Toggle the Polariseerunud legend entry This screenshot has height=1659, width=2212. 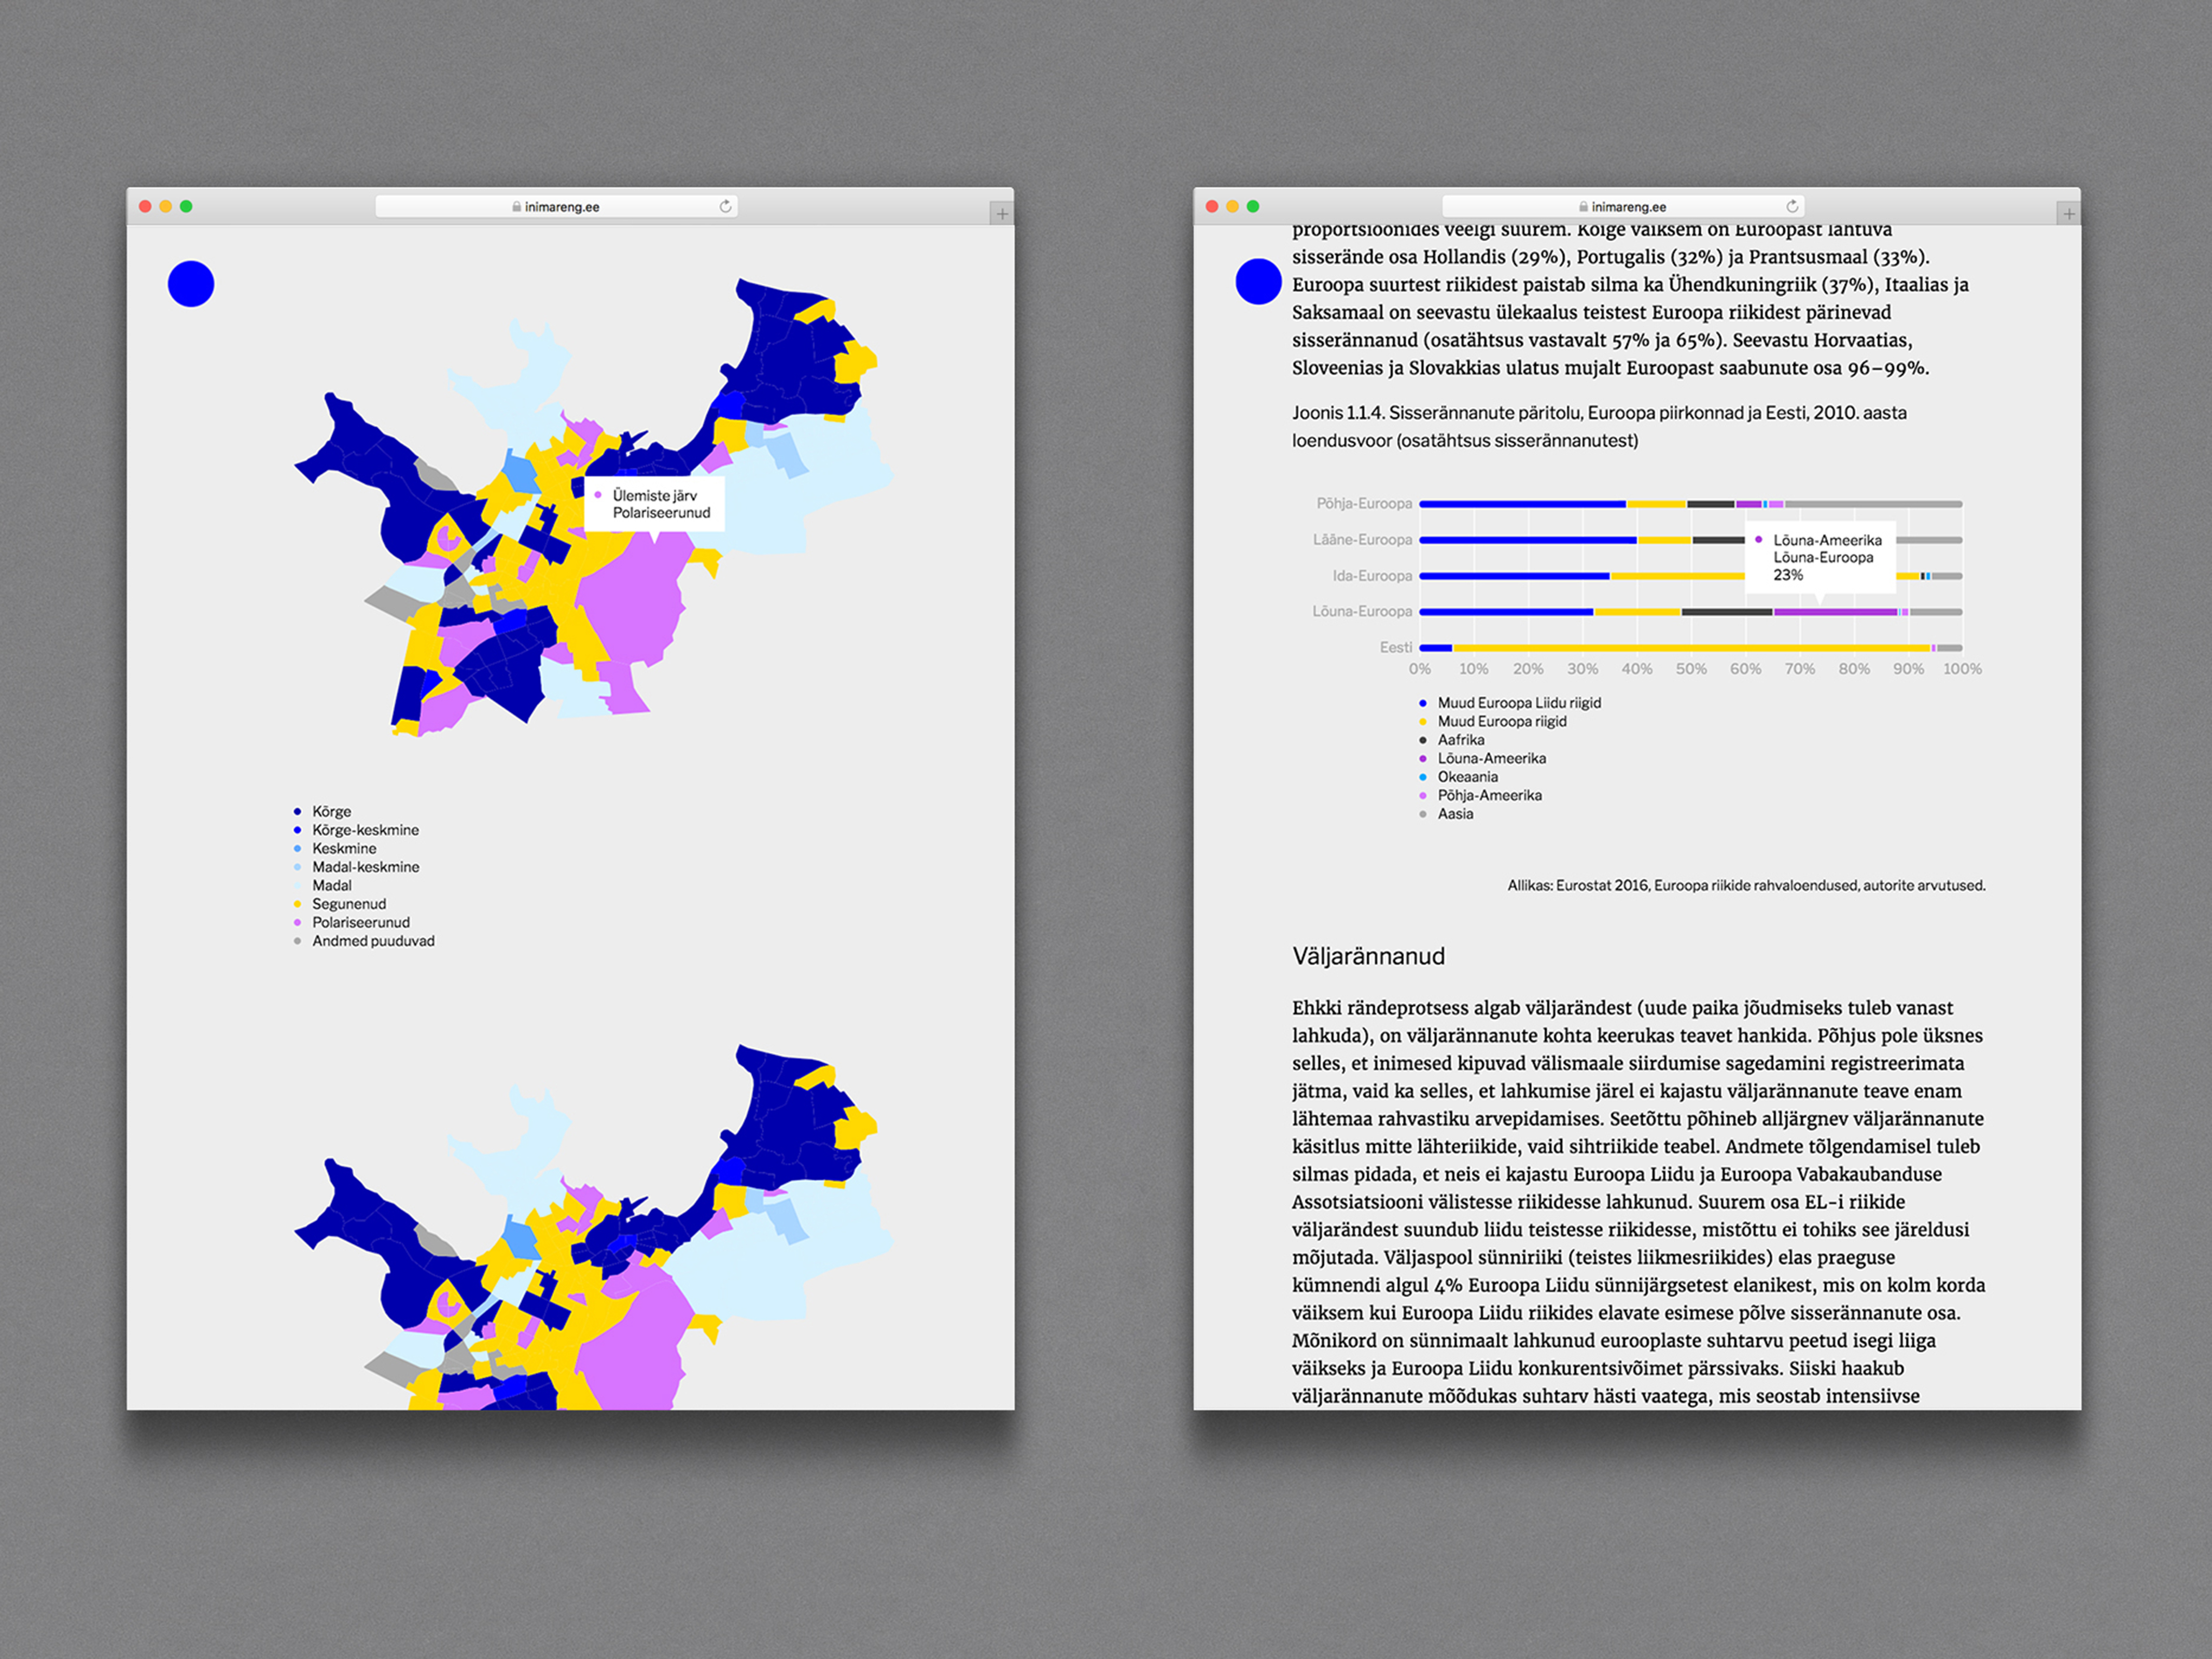coord(360,922)
